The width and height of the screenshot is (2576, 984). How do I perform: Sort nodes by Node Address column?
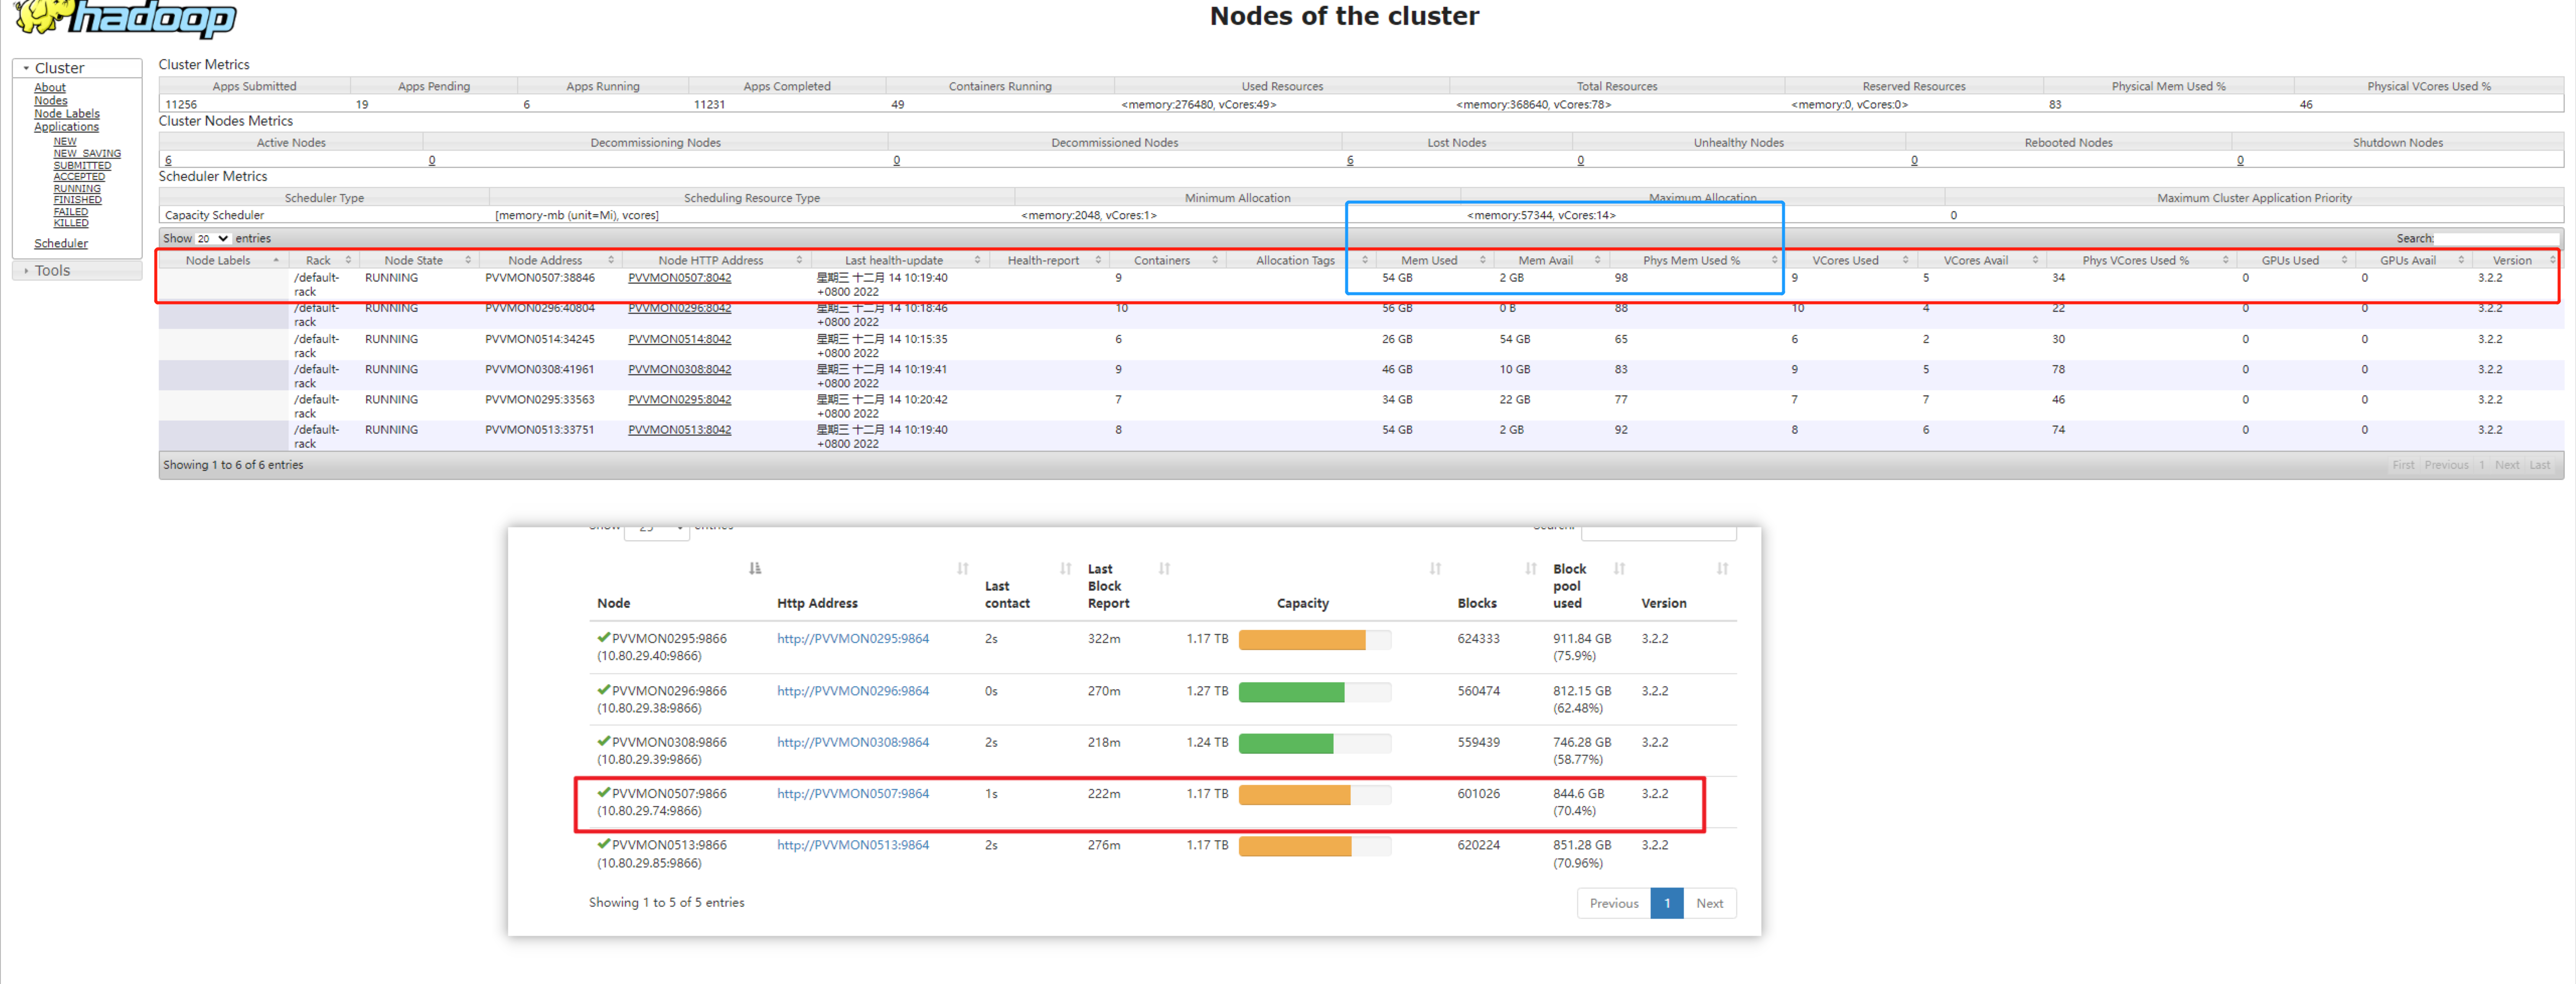point(550,260)
